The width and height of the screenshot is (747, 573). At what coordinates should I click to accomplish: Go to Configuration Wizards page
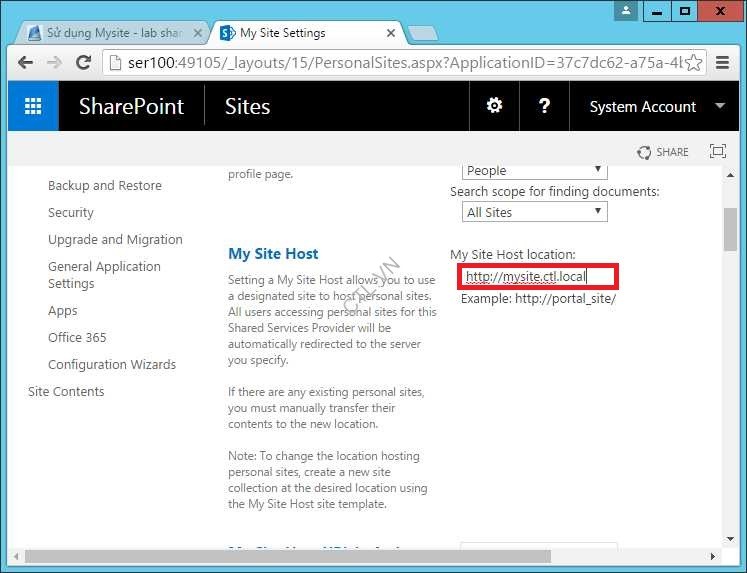pyautogui.click(x=111, y=364)
